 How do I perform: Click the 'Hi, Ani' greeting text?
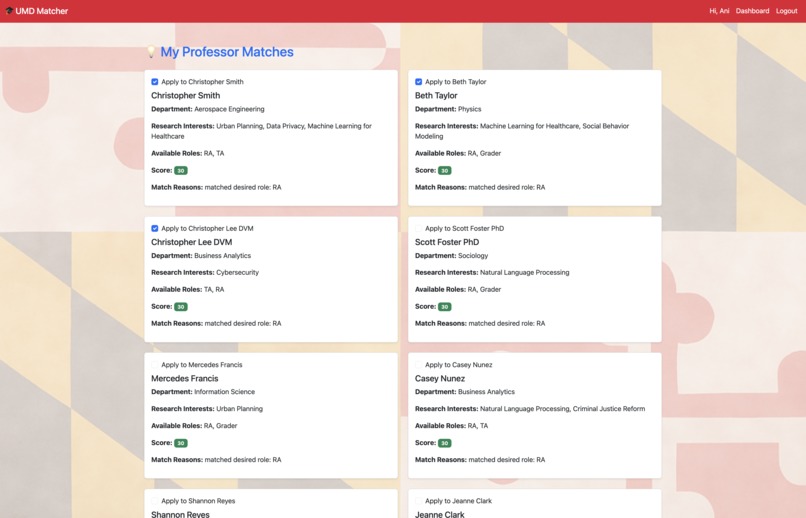point(719,11)
